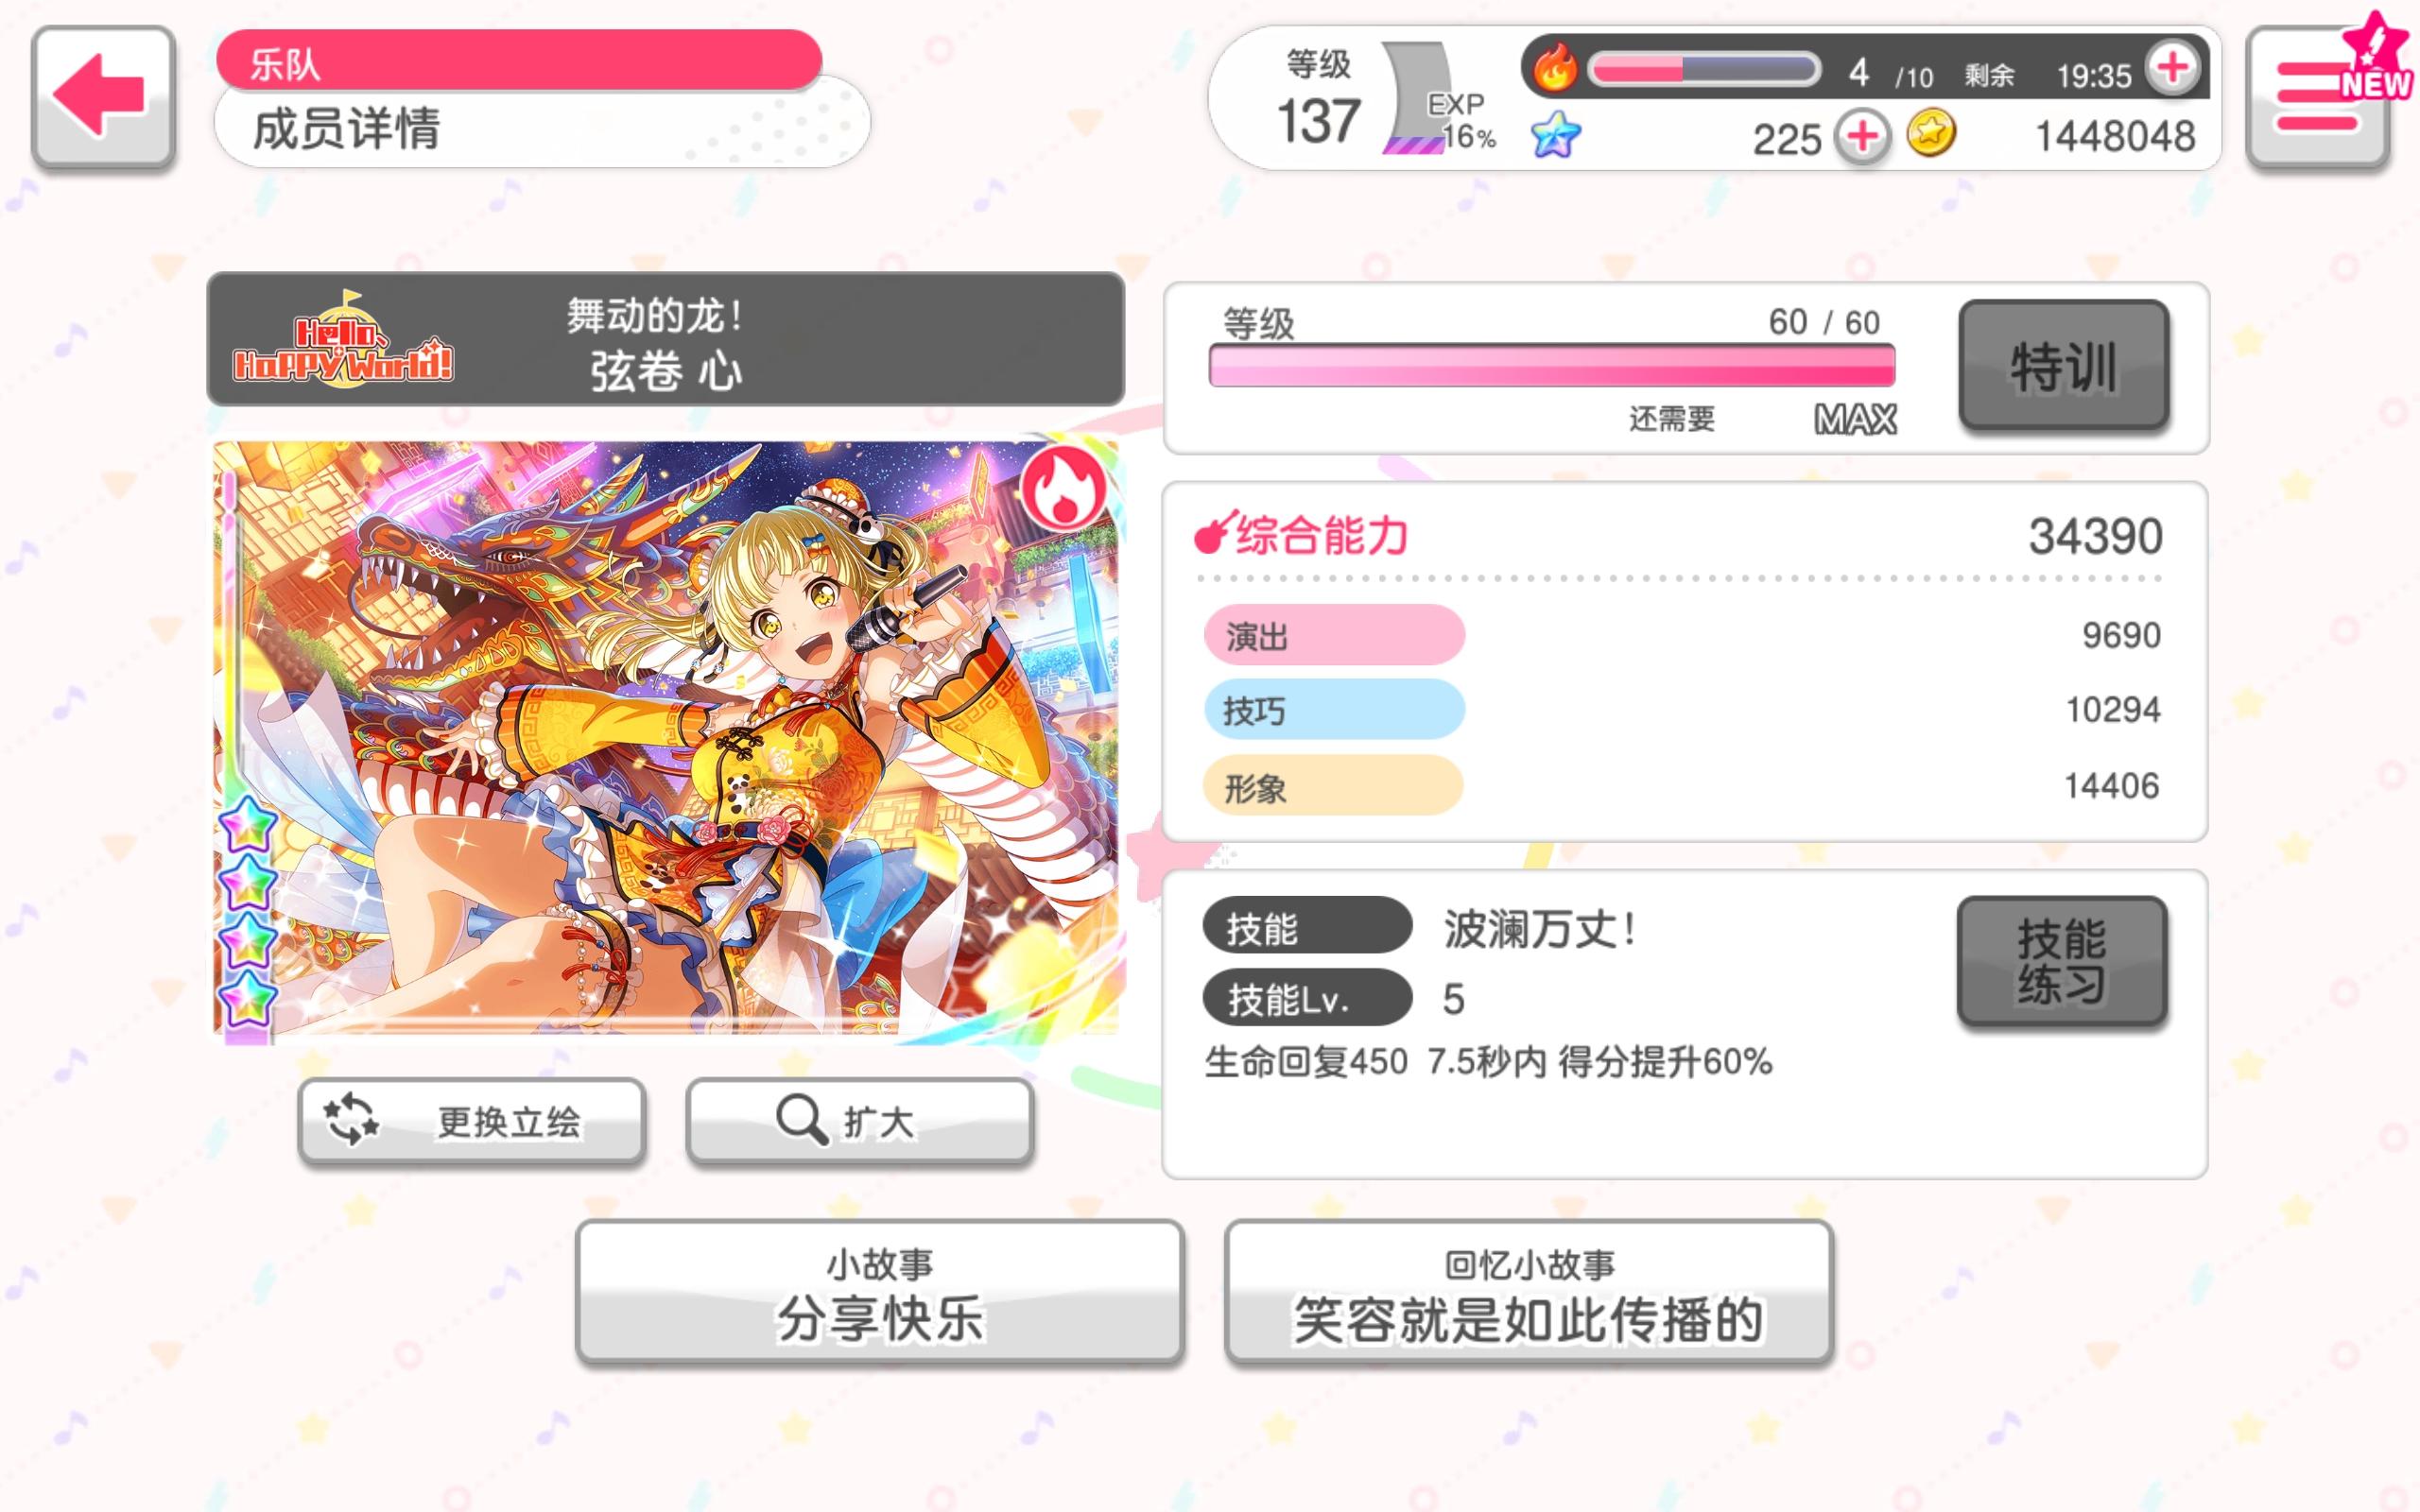Tap the pink back arrow button
Viewport: 2420px width, 1512px height.
pyautogui.click(x=103, y=96)
